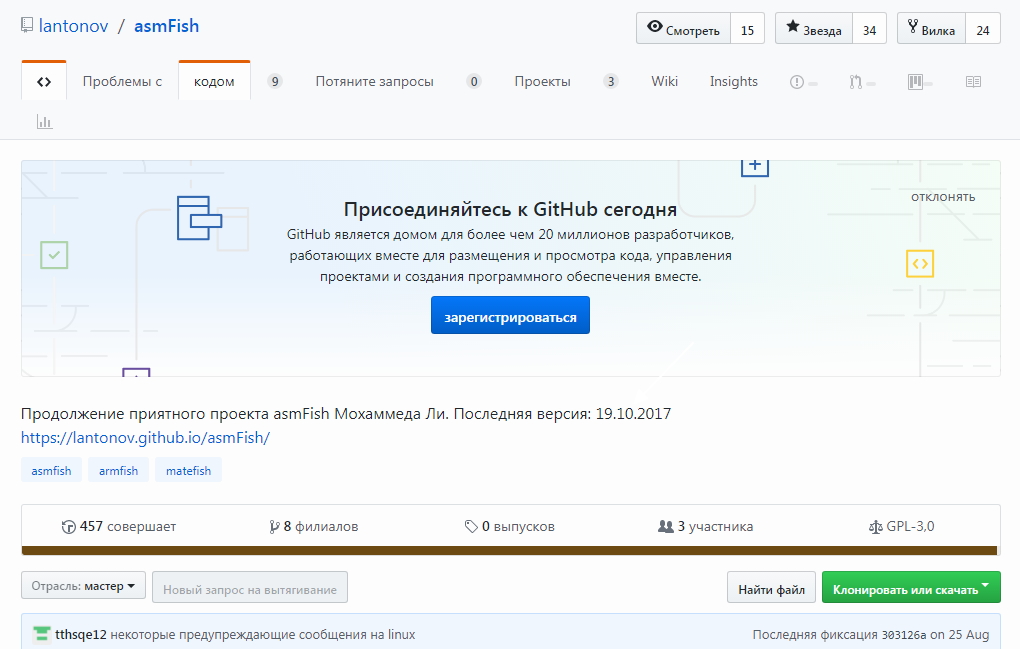Screen dimensions: 1020x649
Task: Click the stargazers count 34
Action: [870, 29]
